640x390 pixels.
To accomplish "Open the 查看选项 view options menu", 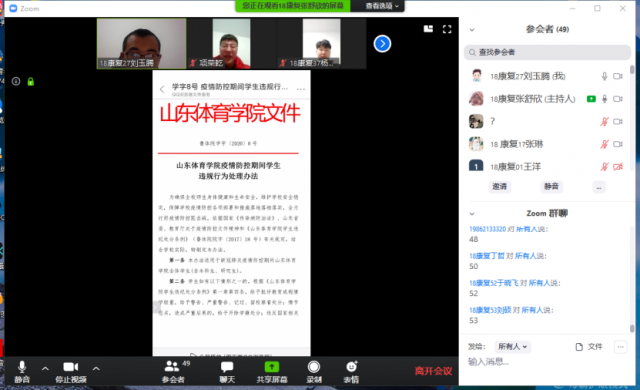I will tap(382, 6).
